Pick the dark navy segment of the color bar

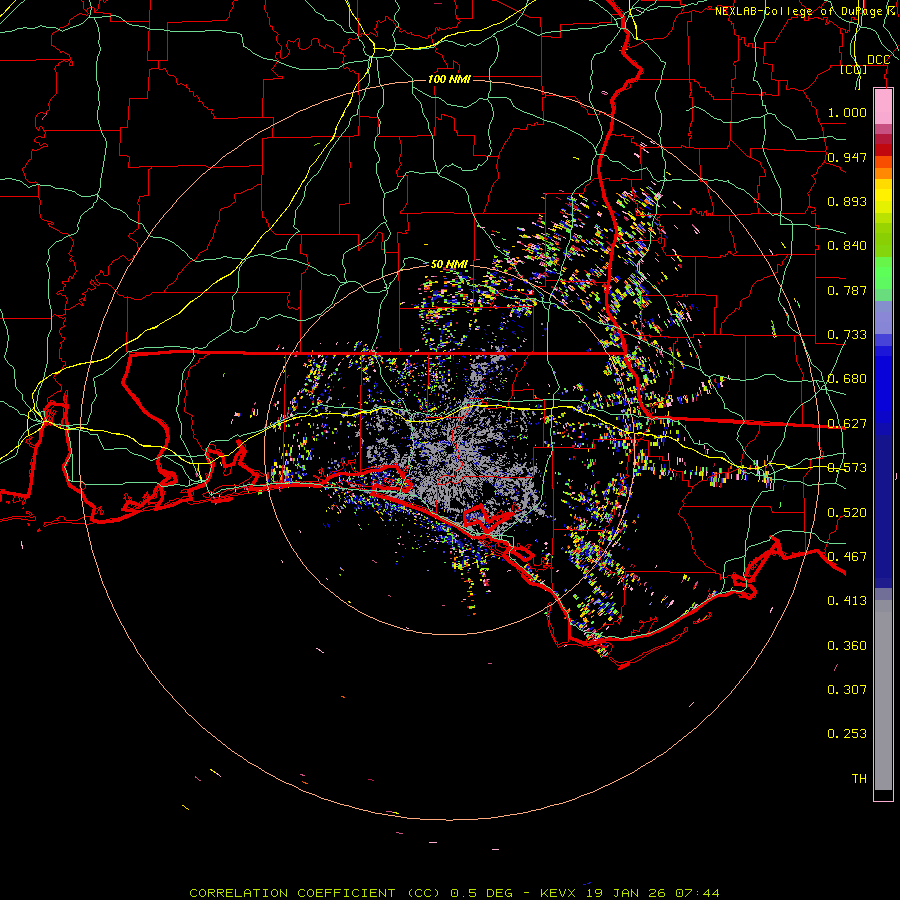click(x=883, y=511)
